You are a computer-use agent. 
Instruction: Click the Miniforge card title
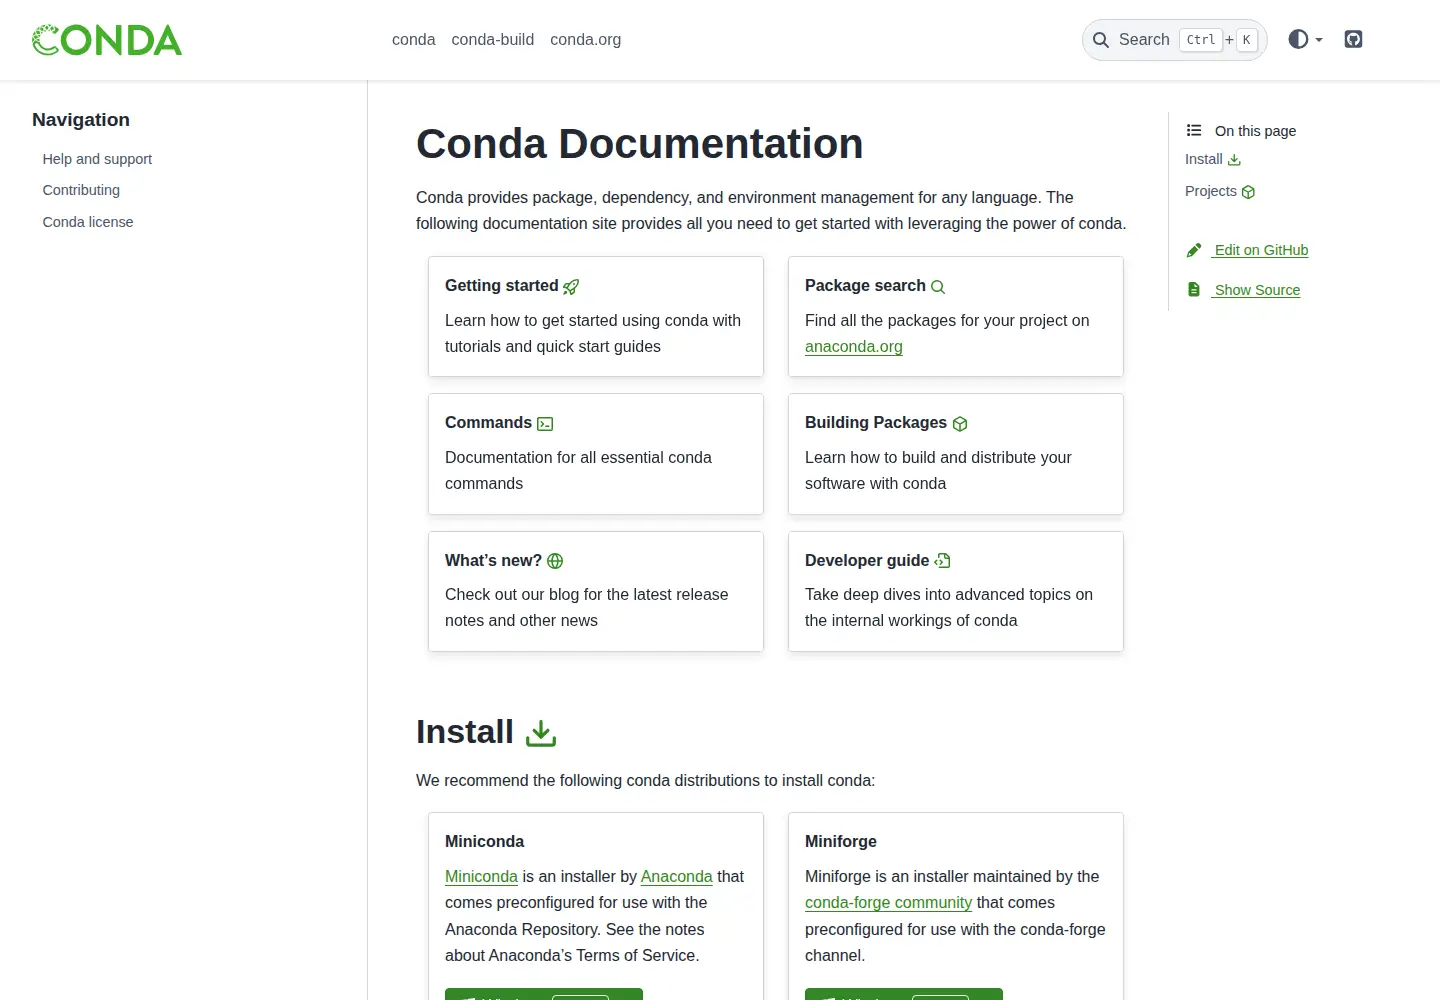tap(841, 842)
